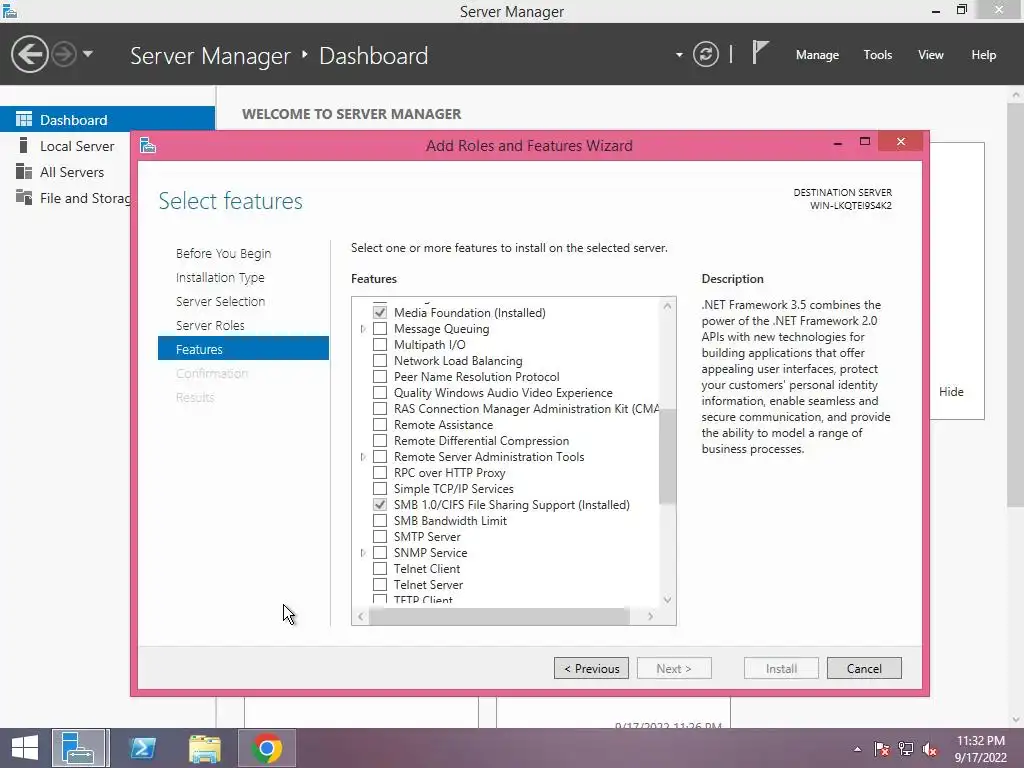This screenshot has width=1024, height=768.
Task: Check the Multipath I/O checkbox
Action: coord(379,345)
